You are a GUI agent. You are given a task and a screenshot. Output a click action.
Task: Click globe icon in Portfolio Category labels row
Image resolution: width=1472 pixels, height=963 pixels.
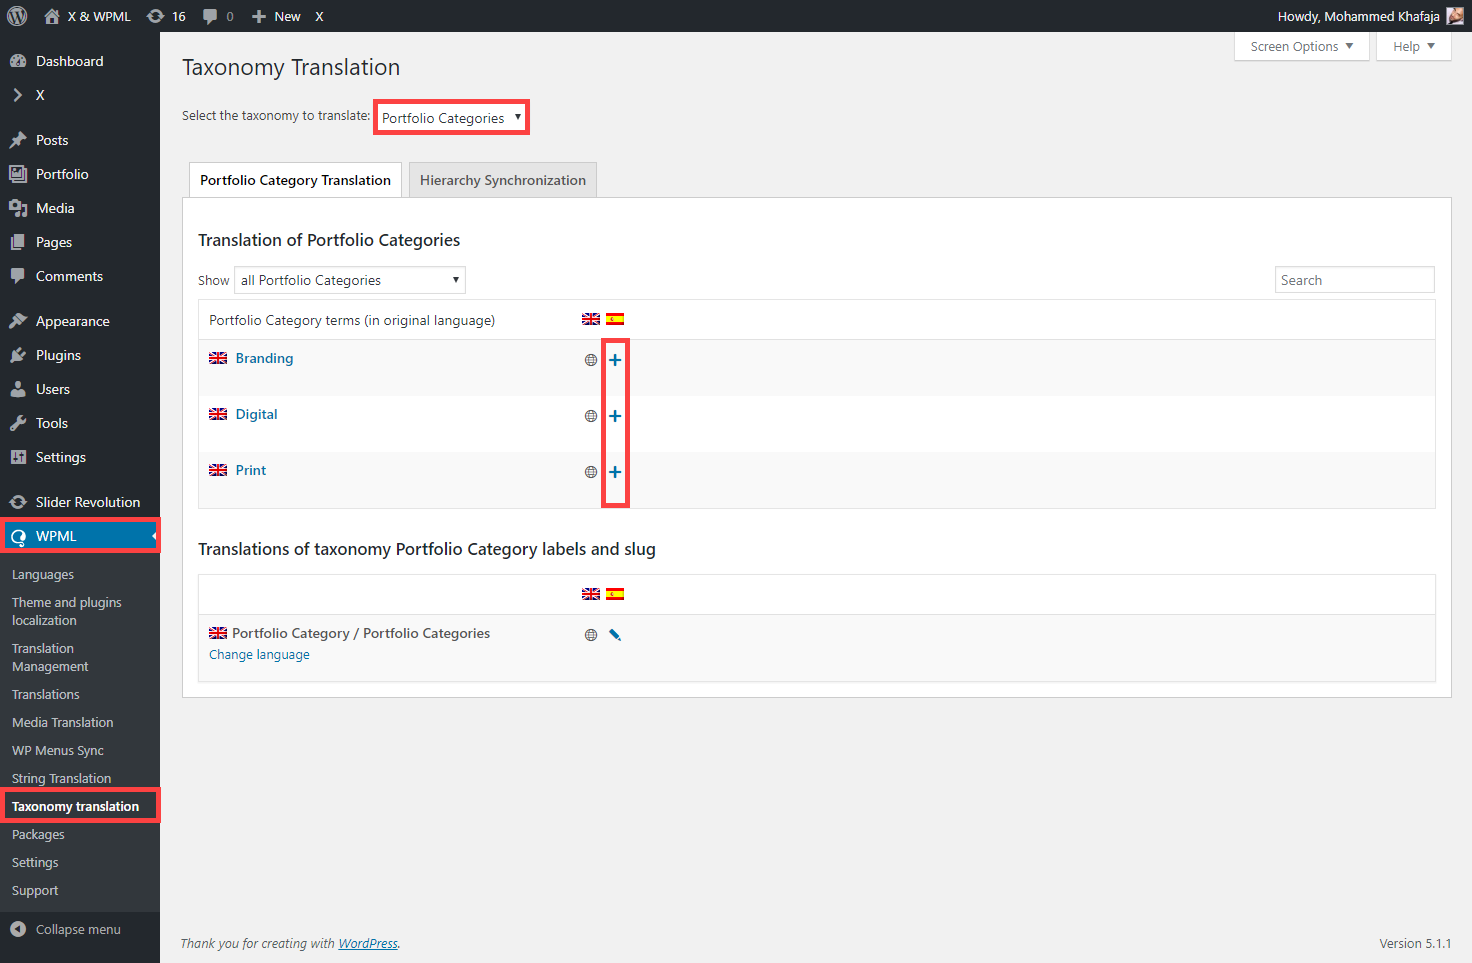591,635
